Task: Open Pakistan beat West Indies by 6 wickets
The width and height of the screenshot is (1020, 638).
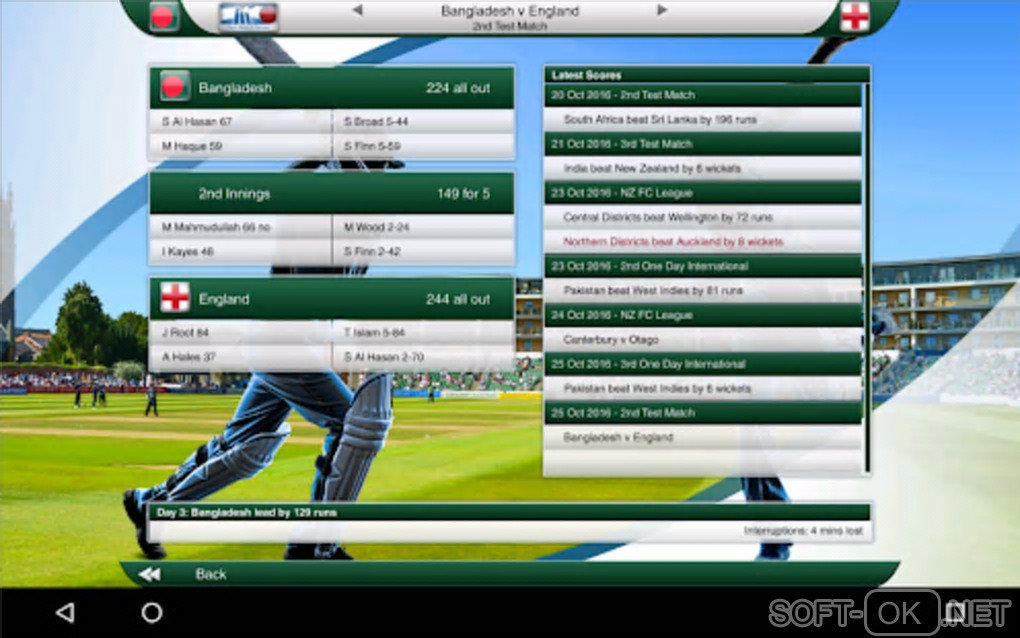Action: pyautogui.click(x=703, y=388)
